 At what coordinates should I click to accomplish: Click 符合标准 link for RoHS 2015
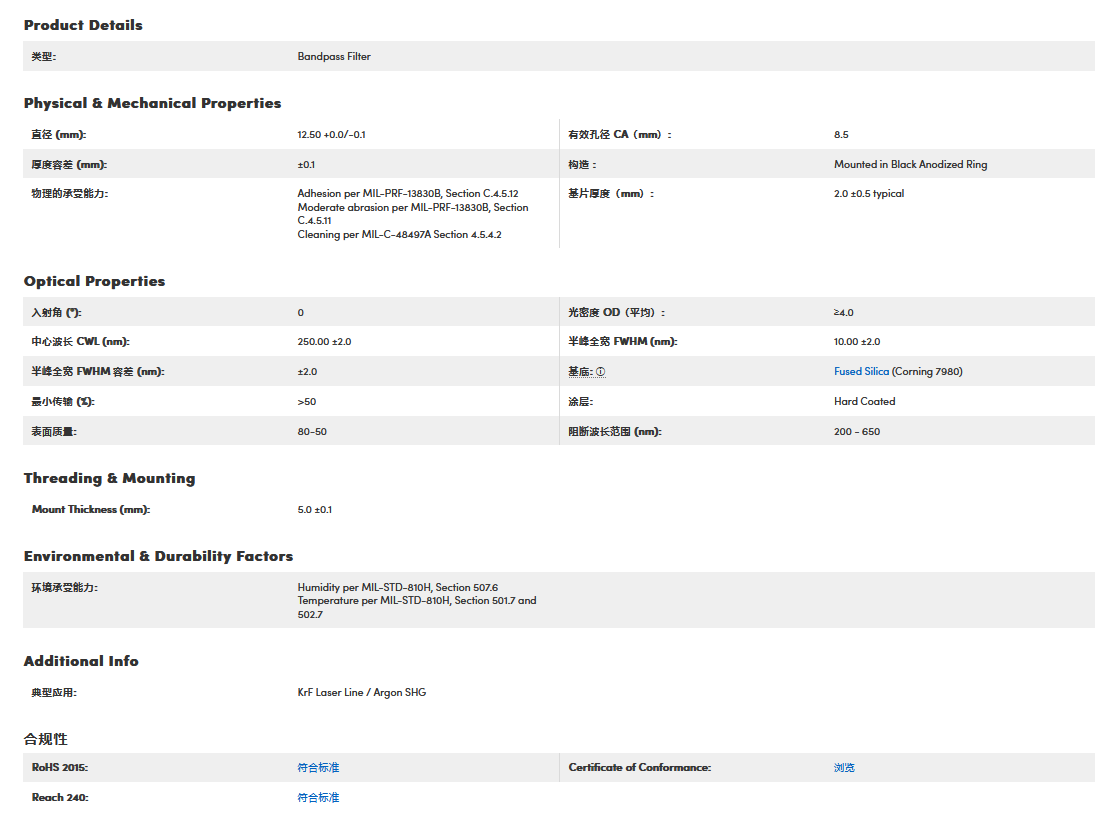(x=318, y=768)
